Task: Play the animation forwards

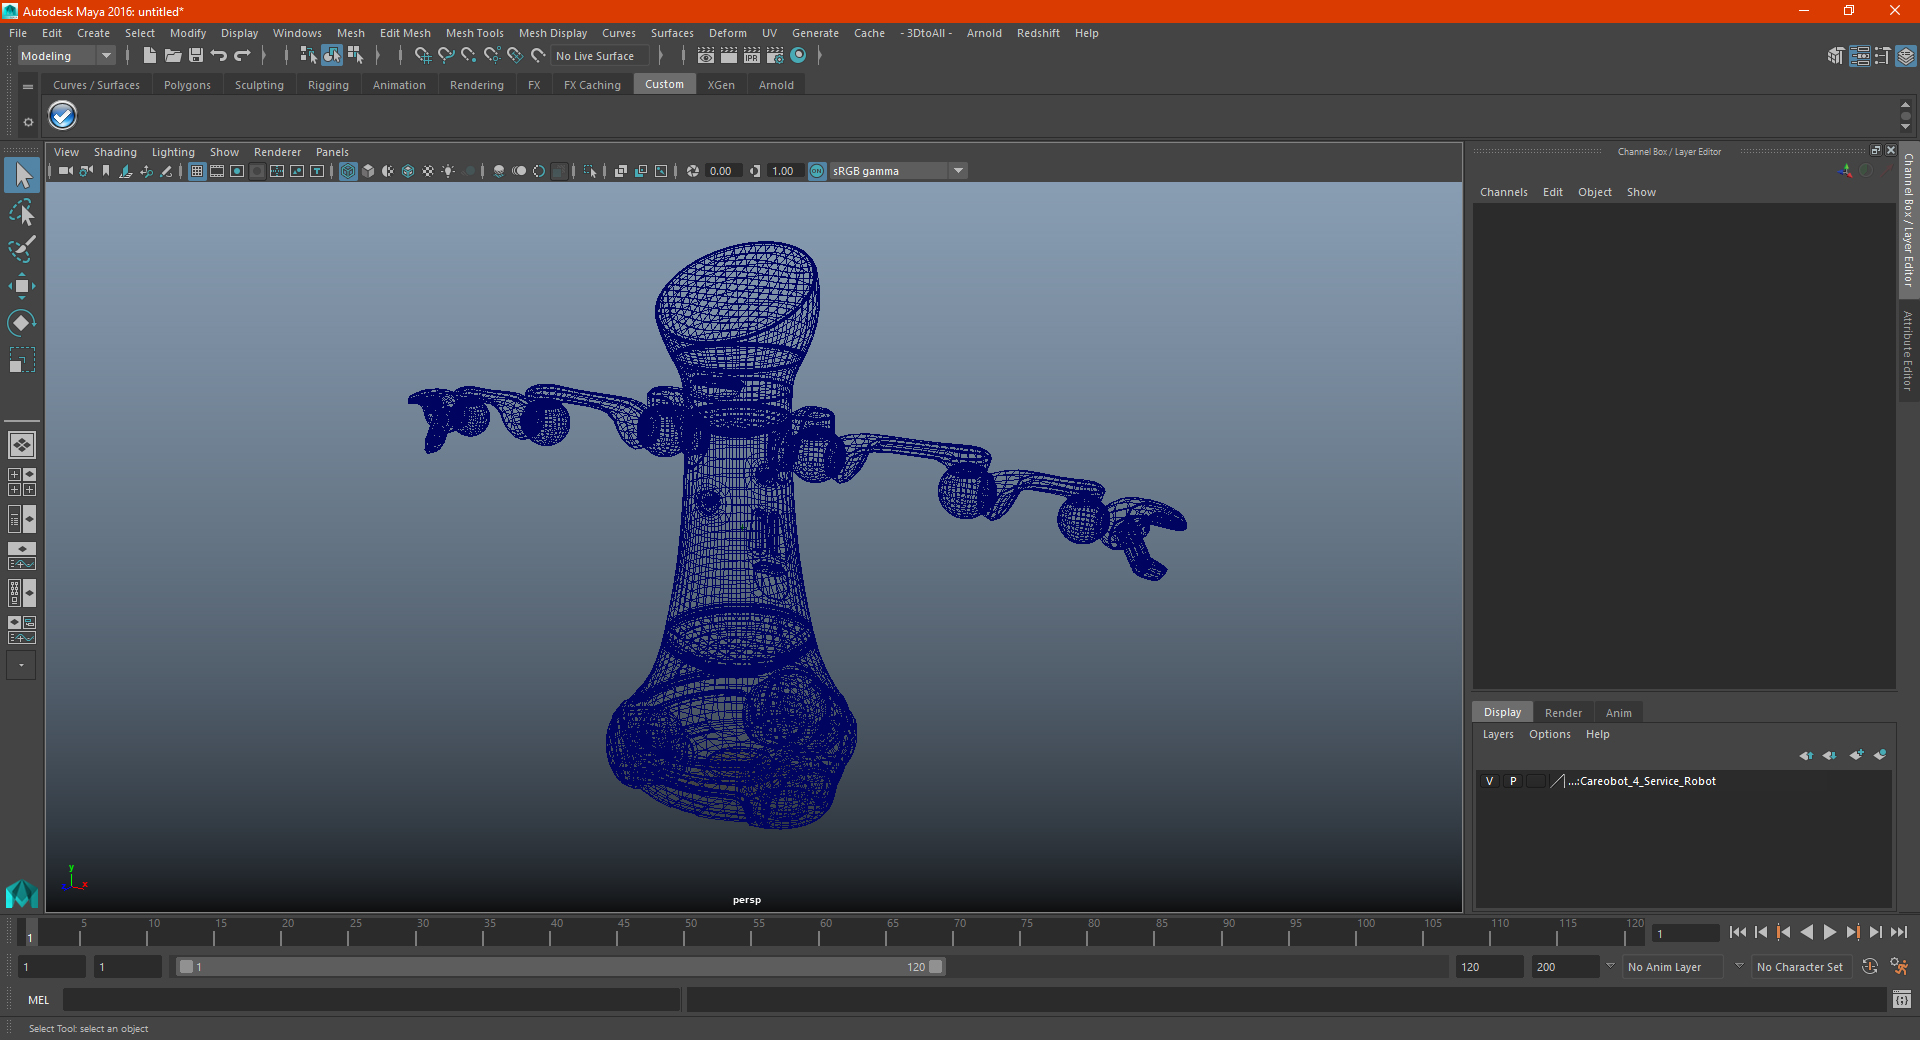Action: click(1829, 932)
